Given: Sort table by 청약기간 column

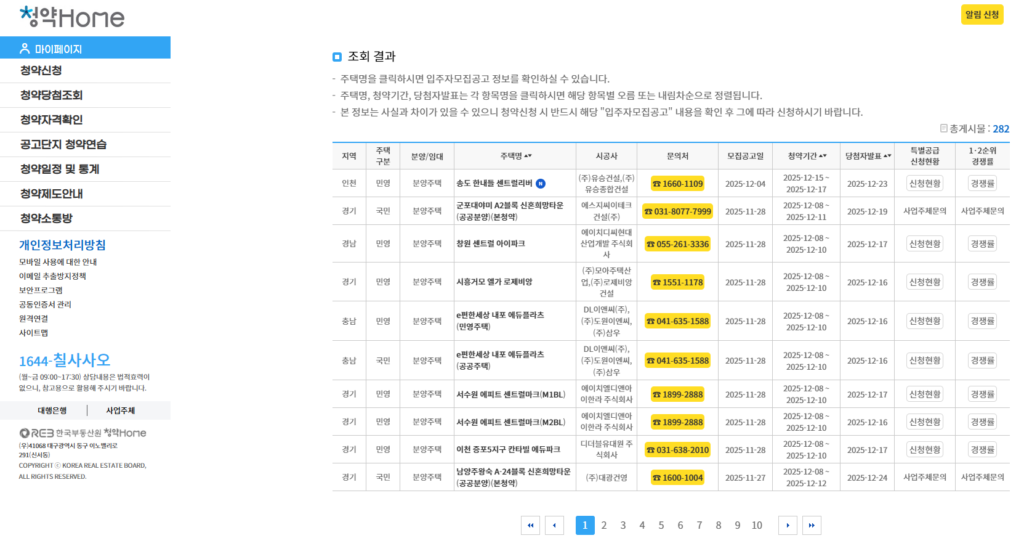Looking at the screenshot, I should click(807, 156).
